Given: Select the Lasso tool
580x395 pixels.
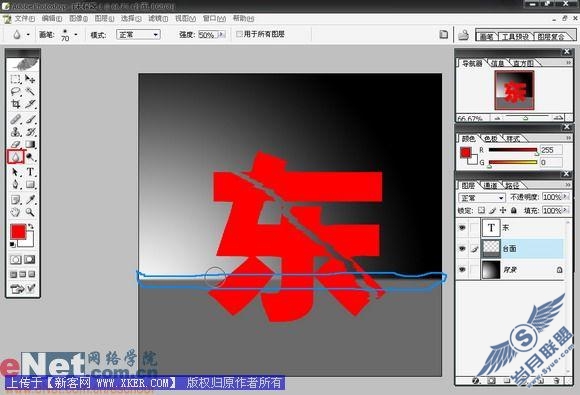Looking at the screenshot, I should [x=16, y=91].
